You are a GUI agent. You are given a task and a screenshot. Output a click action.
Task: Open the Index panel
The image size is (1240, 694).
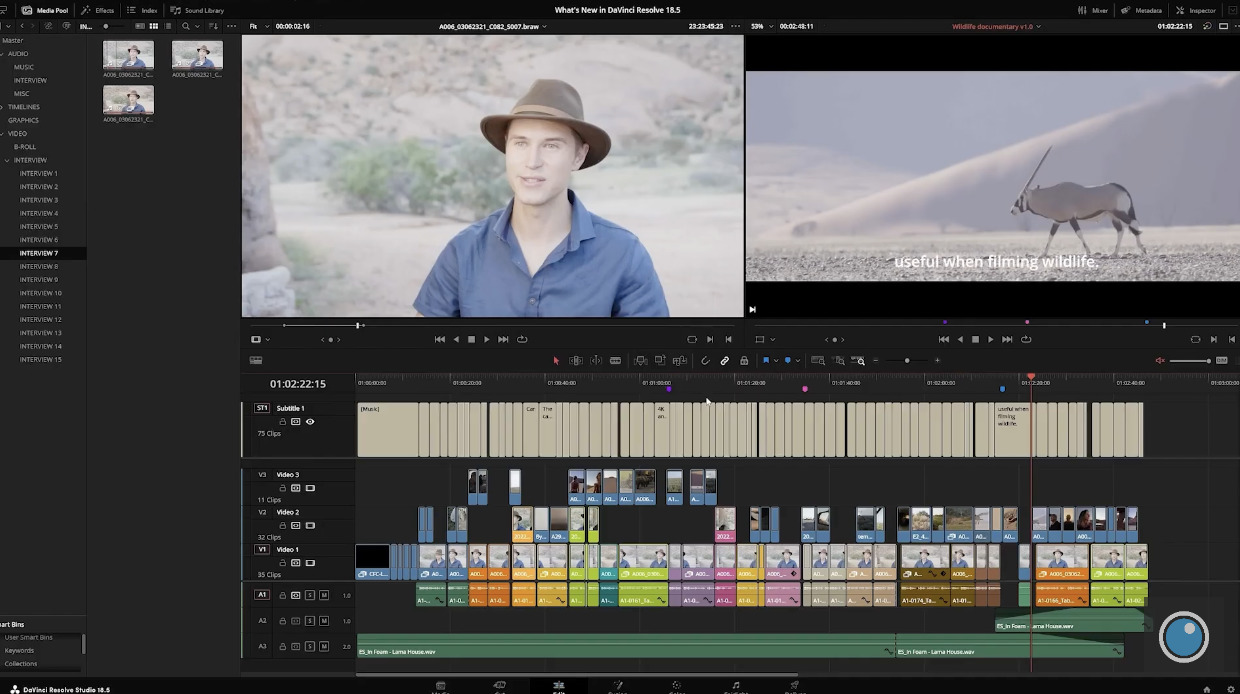click(143, 10)
